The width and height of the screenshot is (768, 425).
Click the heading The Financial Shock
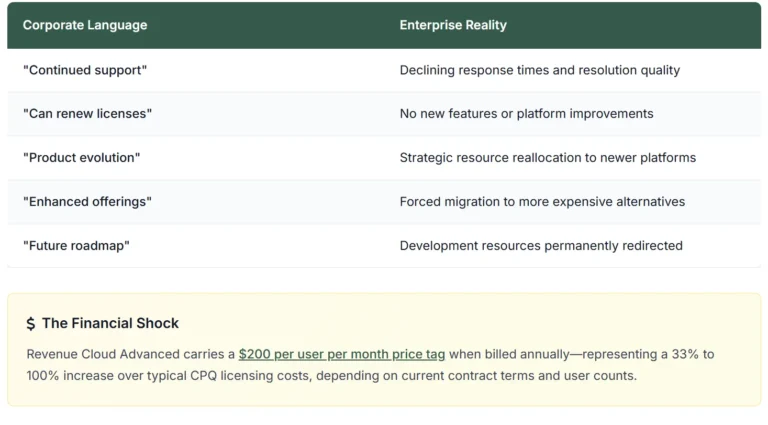(x=110, y=323)
